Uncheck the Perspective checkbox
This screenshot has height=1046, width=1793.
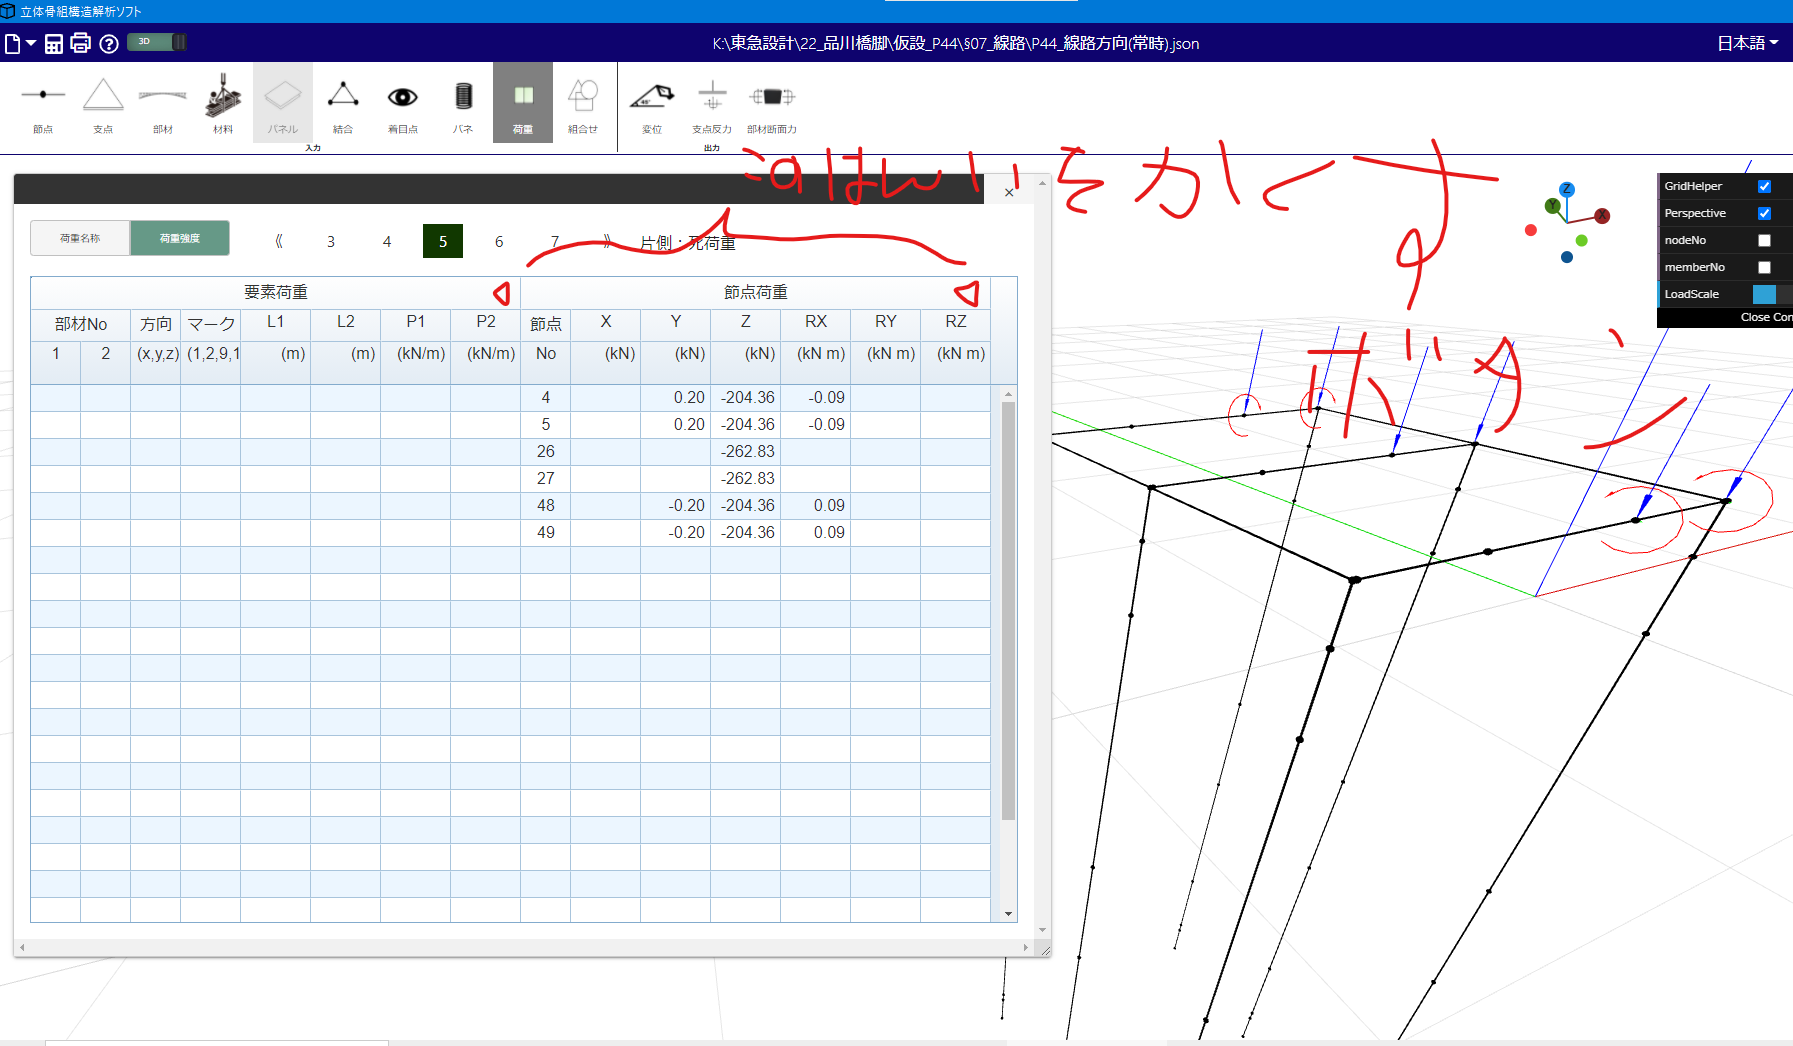(1764, 213)
